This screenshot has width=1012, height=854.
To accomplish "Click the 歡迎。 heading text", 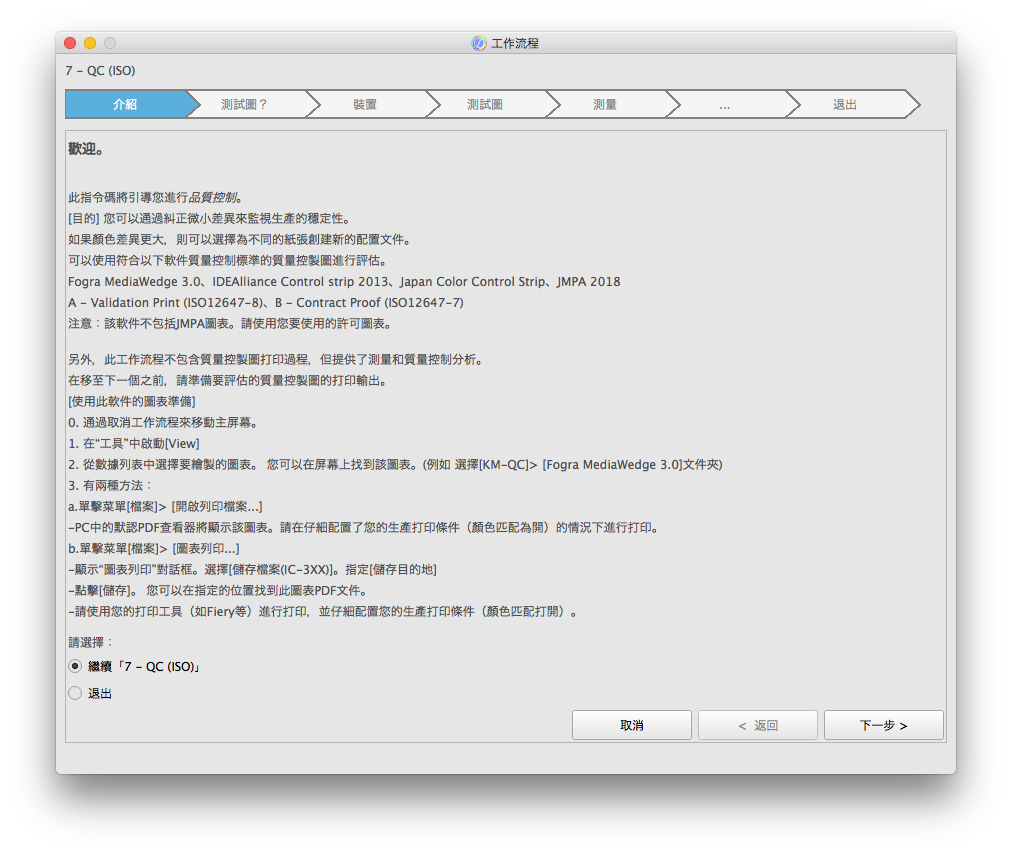I will pos(86,149).
